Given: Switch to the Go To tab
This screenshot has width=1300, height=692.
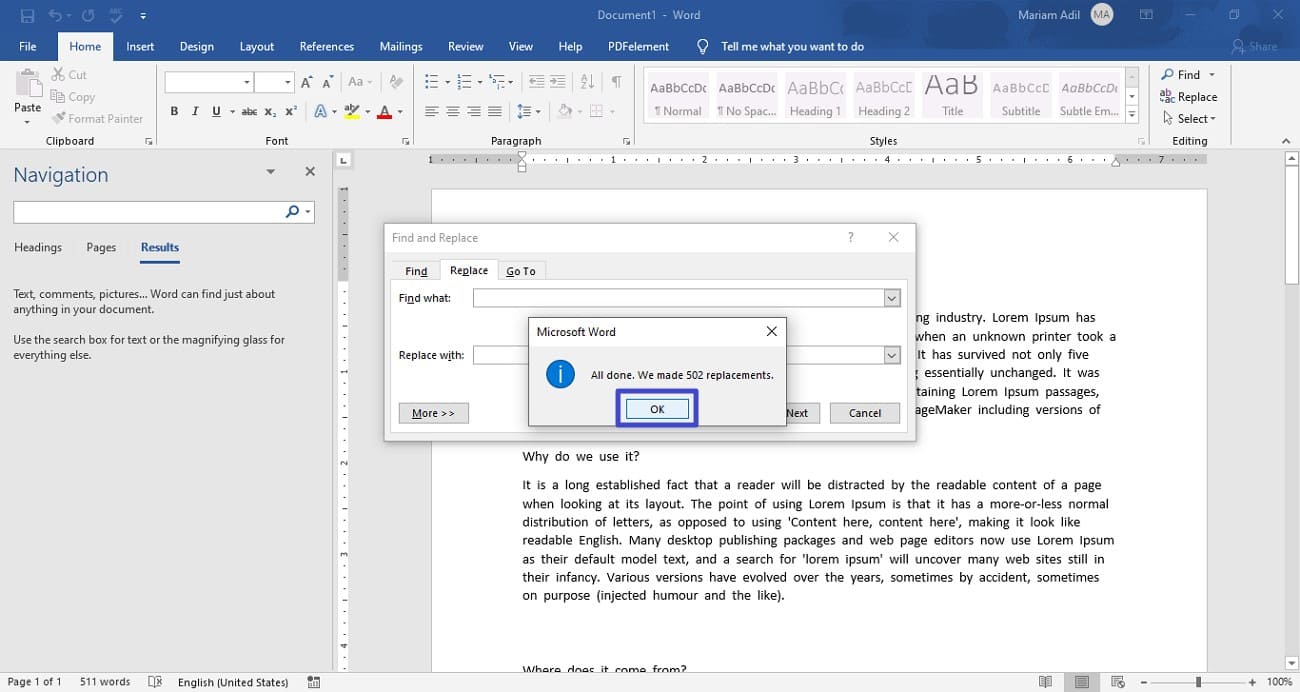Looking at the screenshot, I should point(520,271).
